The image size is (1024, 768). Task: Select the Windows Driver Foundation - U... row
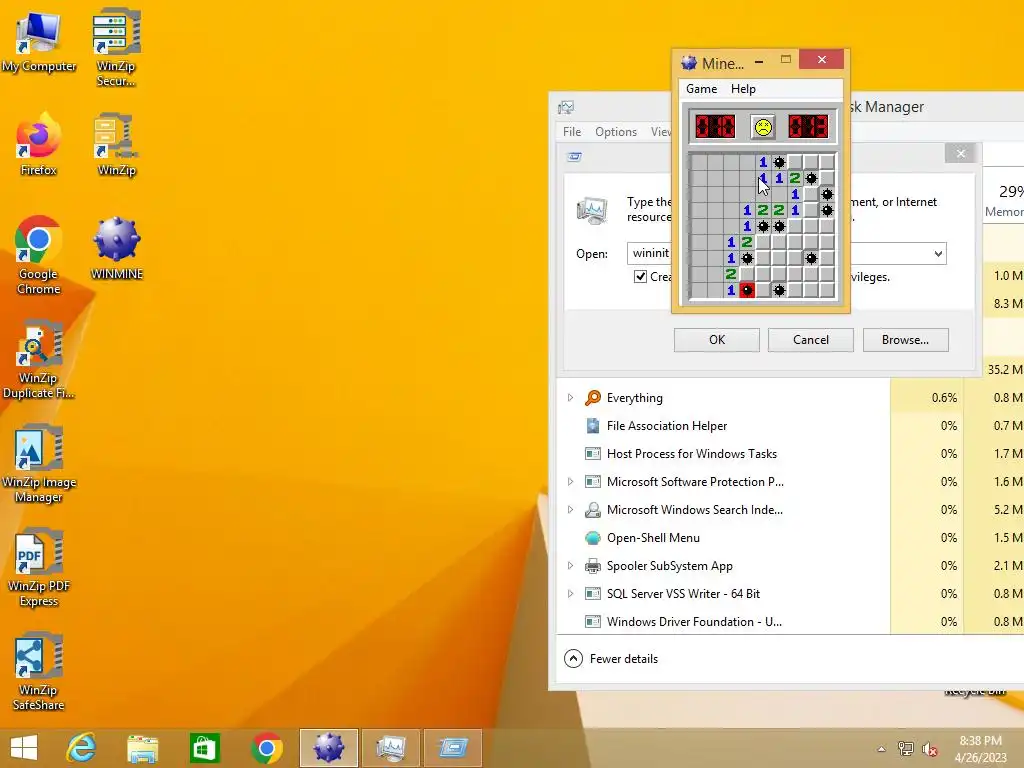[789, 622]
